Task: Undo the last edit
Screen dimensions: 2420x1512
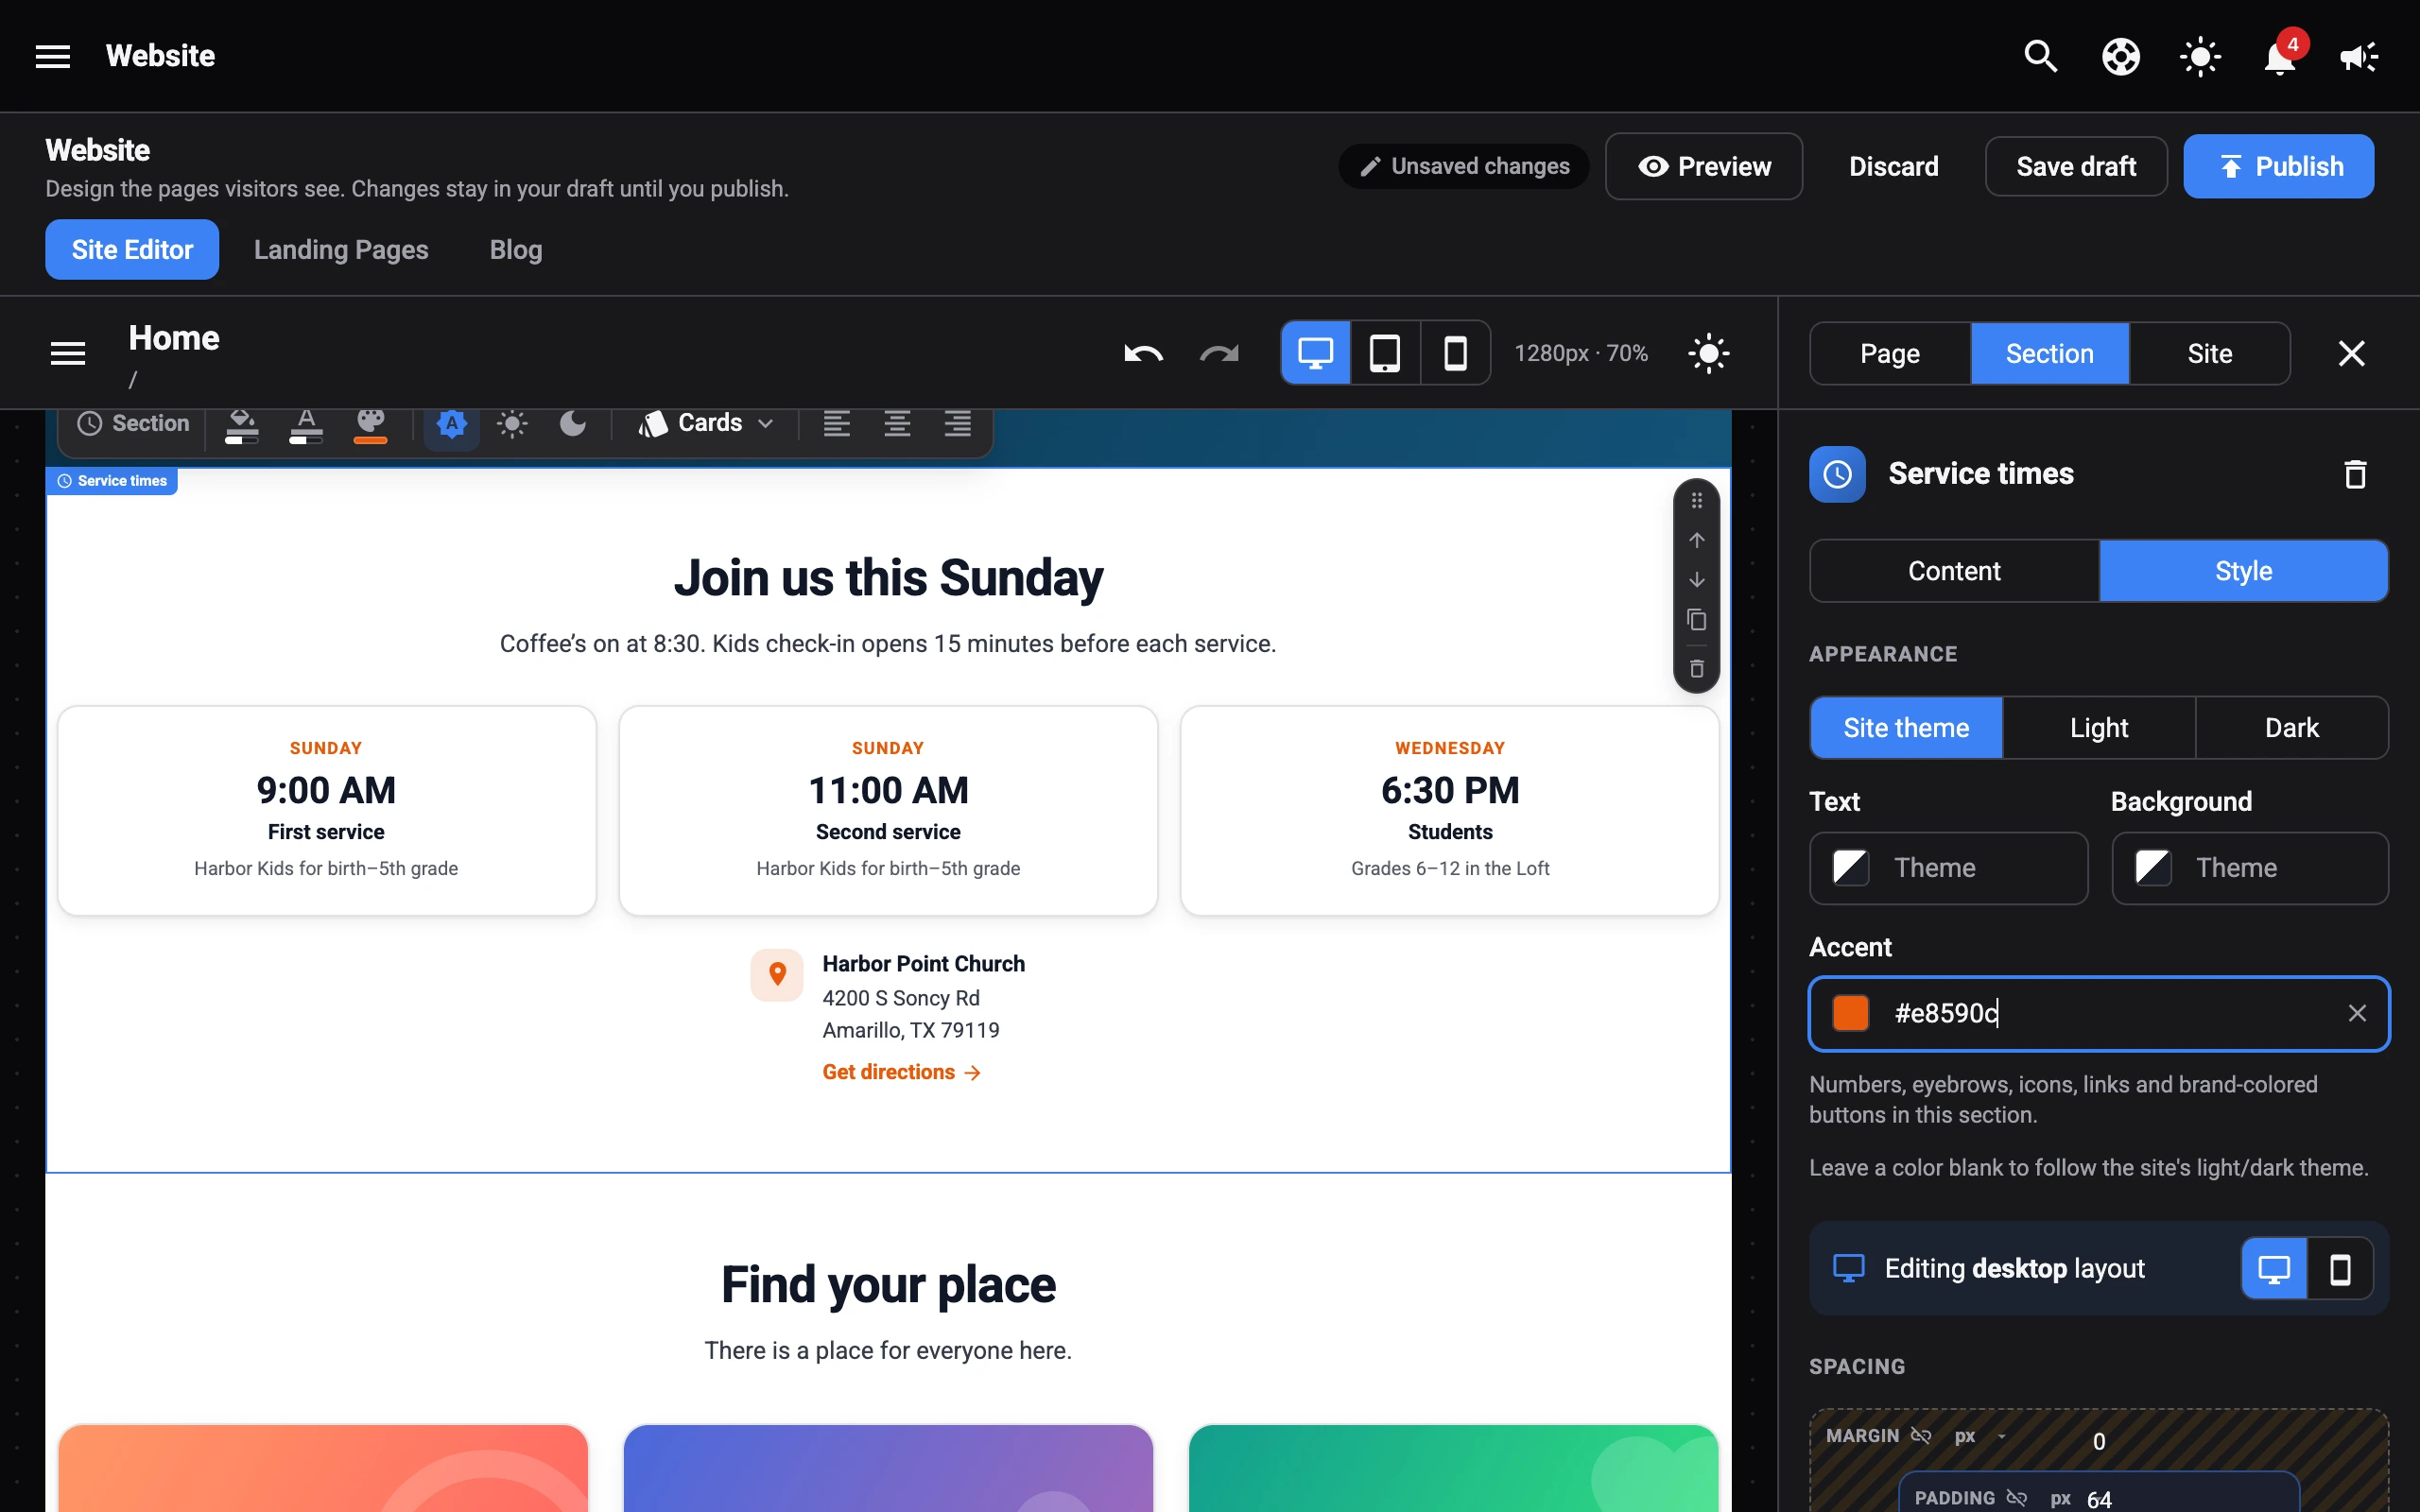Action: coord(1144,353)
